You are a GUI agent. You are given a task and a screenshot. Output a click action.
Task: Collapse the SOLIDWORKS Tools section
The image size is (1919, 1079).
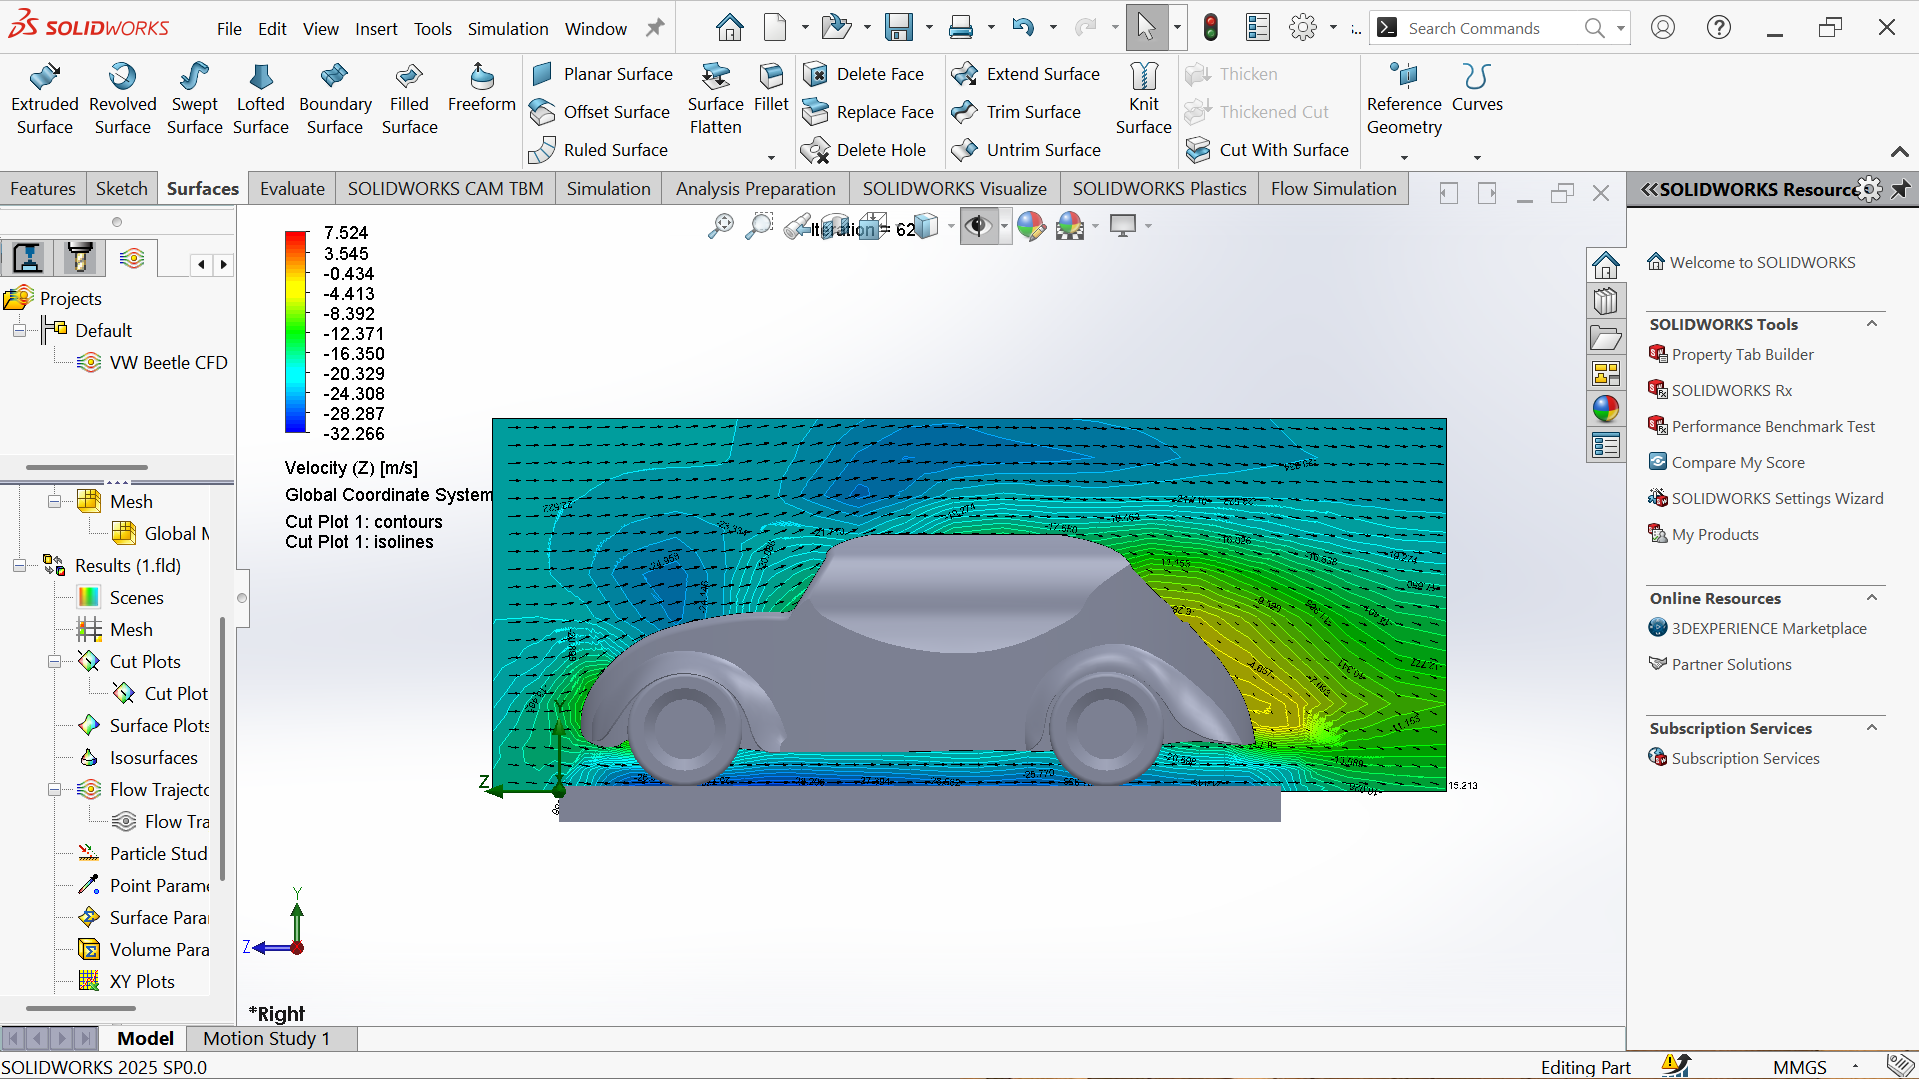(x=1872, y=324)
